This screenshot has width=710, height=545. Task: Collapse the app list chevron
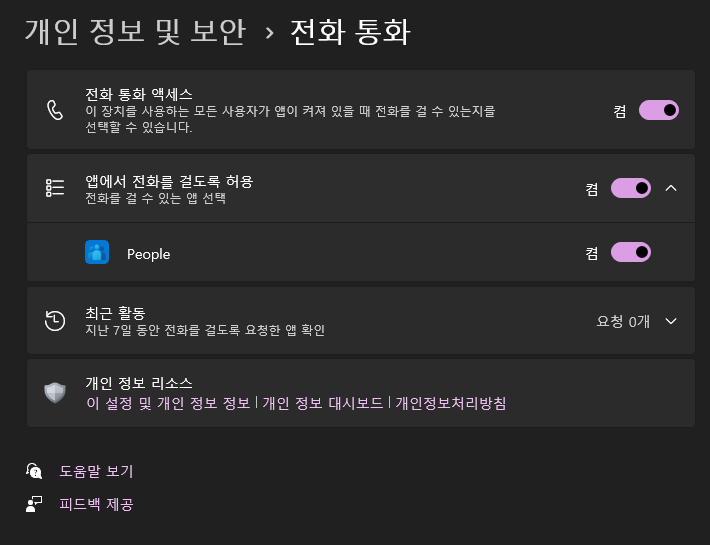click(x=671, y=188)
